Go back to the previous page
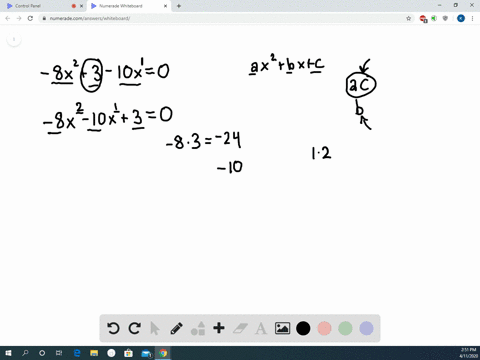This screenshot has height=360, width=480. click(x=8, y=18)
